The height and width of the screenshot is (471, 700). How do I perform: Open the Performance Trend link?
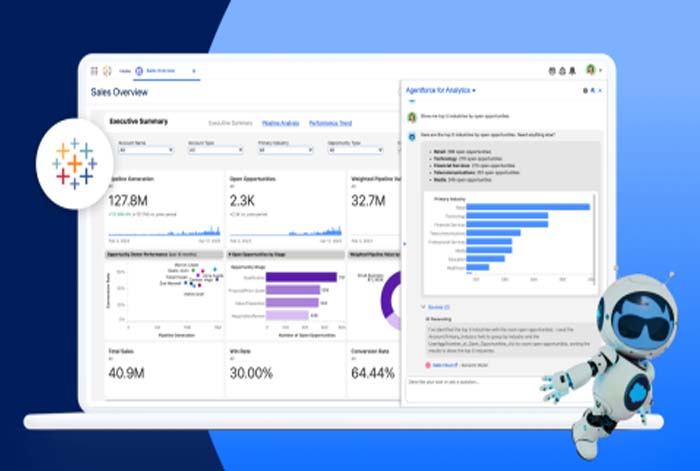(x=330, y=123)
